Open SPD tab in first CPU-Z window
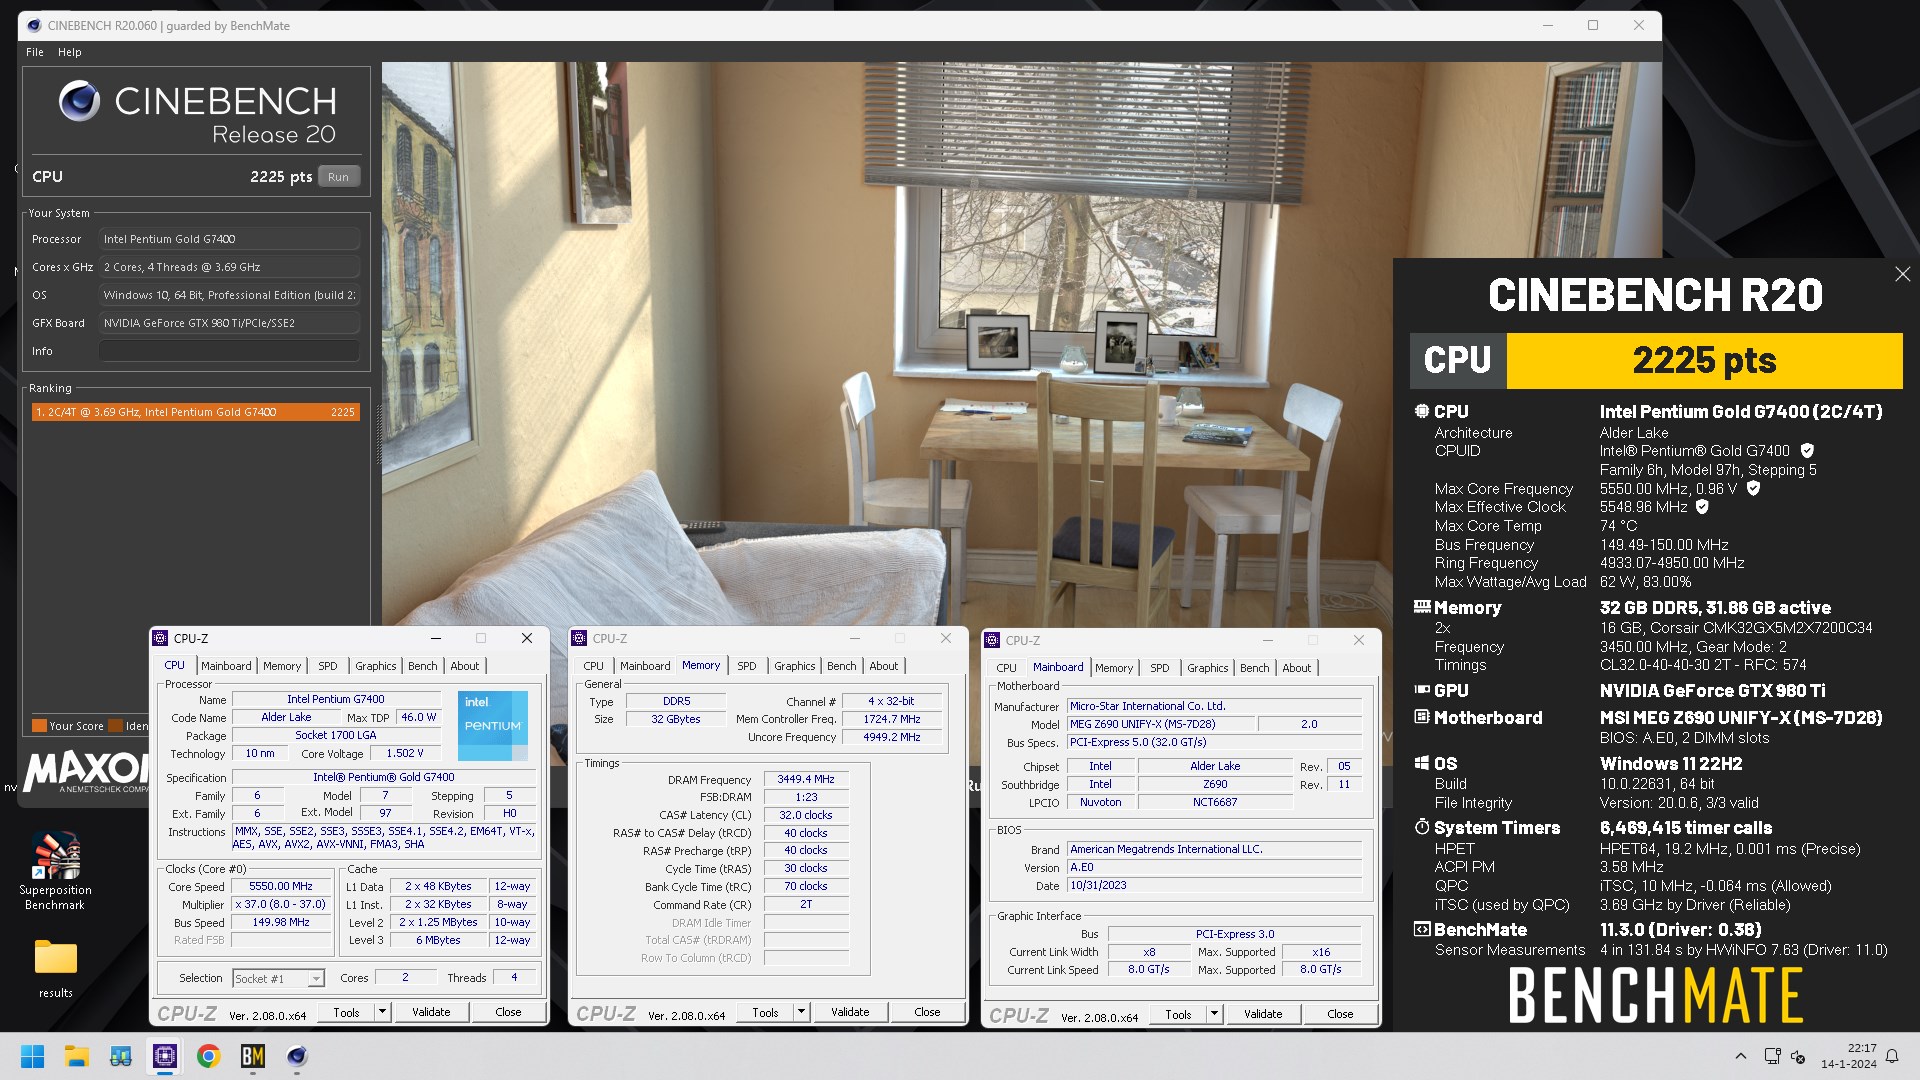Image resolution: width=1920 pixels, height=1080 pixels. [x=328, y=666]
